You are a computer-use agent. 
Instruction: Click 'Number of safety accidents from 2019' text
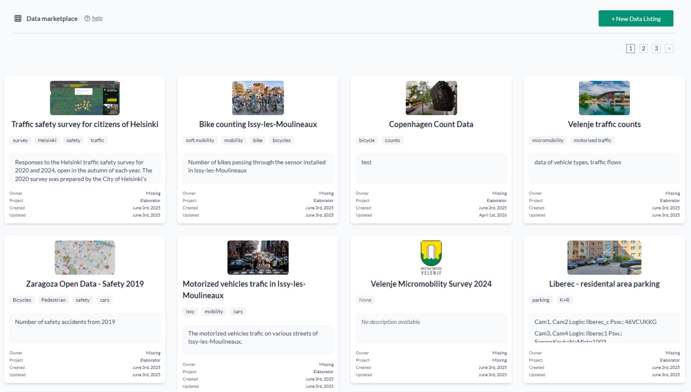pyautogui.click(x=65, y=322)
